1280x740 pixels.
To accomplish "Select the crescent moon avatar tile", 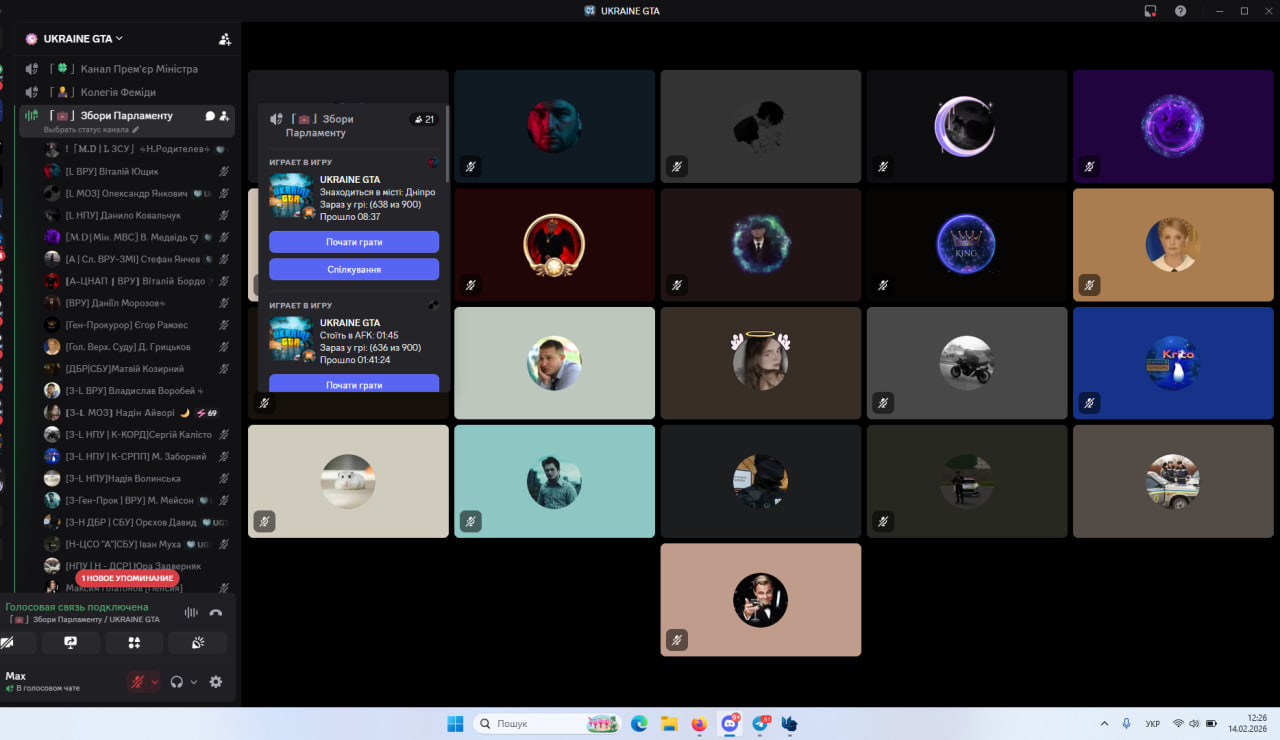I will click(x=966, y=126).
